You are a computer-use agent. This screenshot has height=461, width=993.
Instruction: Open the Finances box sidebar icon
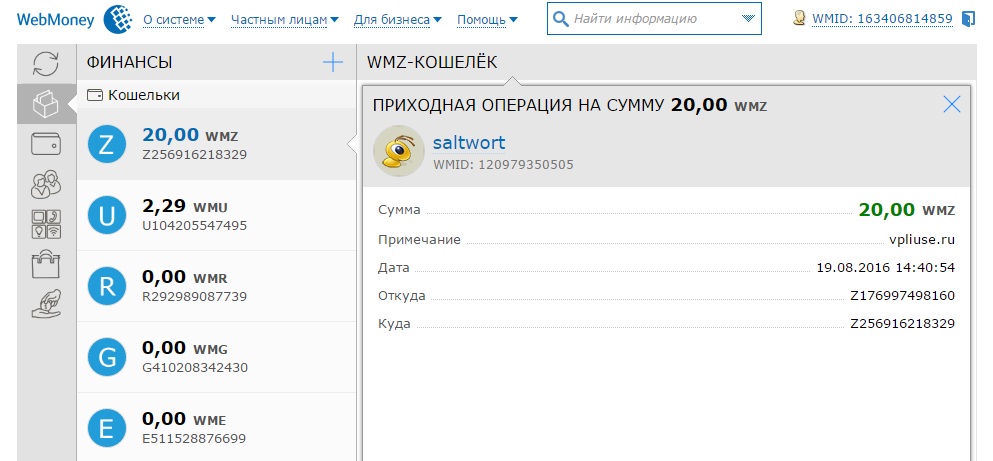coord(46,103)
